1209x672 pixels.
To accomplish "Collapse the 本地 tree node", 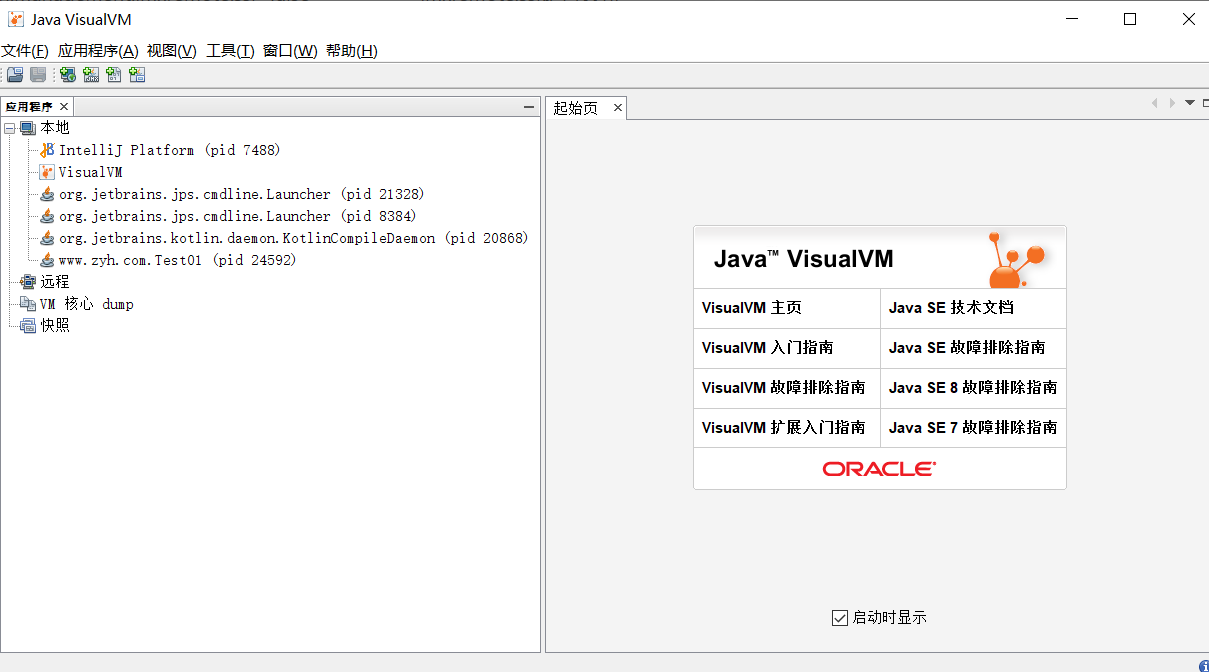I will point(10,128).
